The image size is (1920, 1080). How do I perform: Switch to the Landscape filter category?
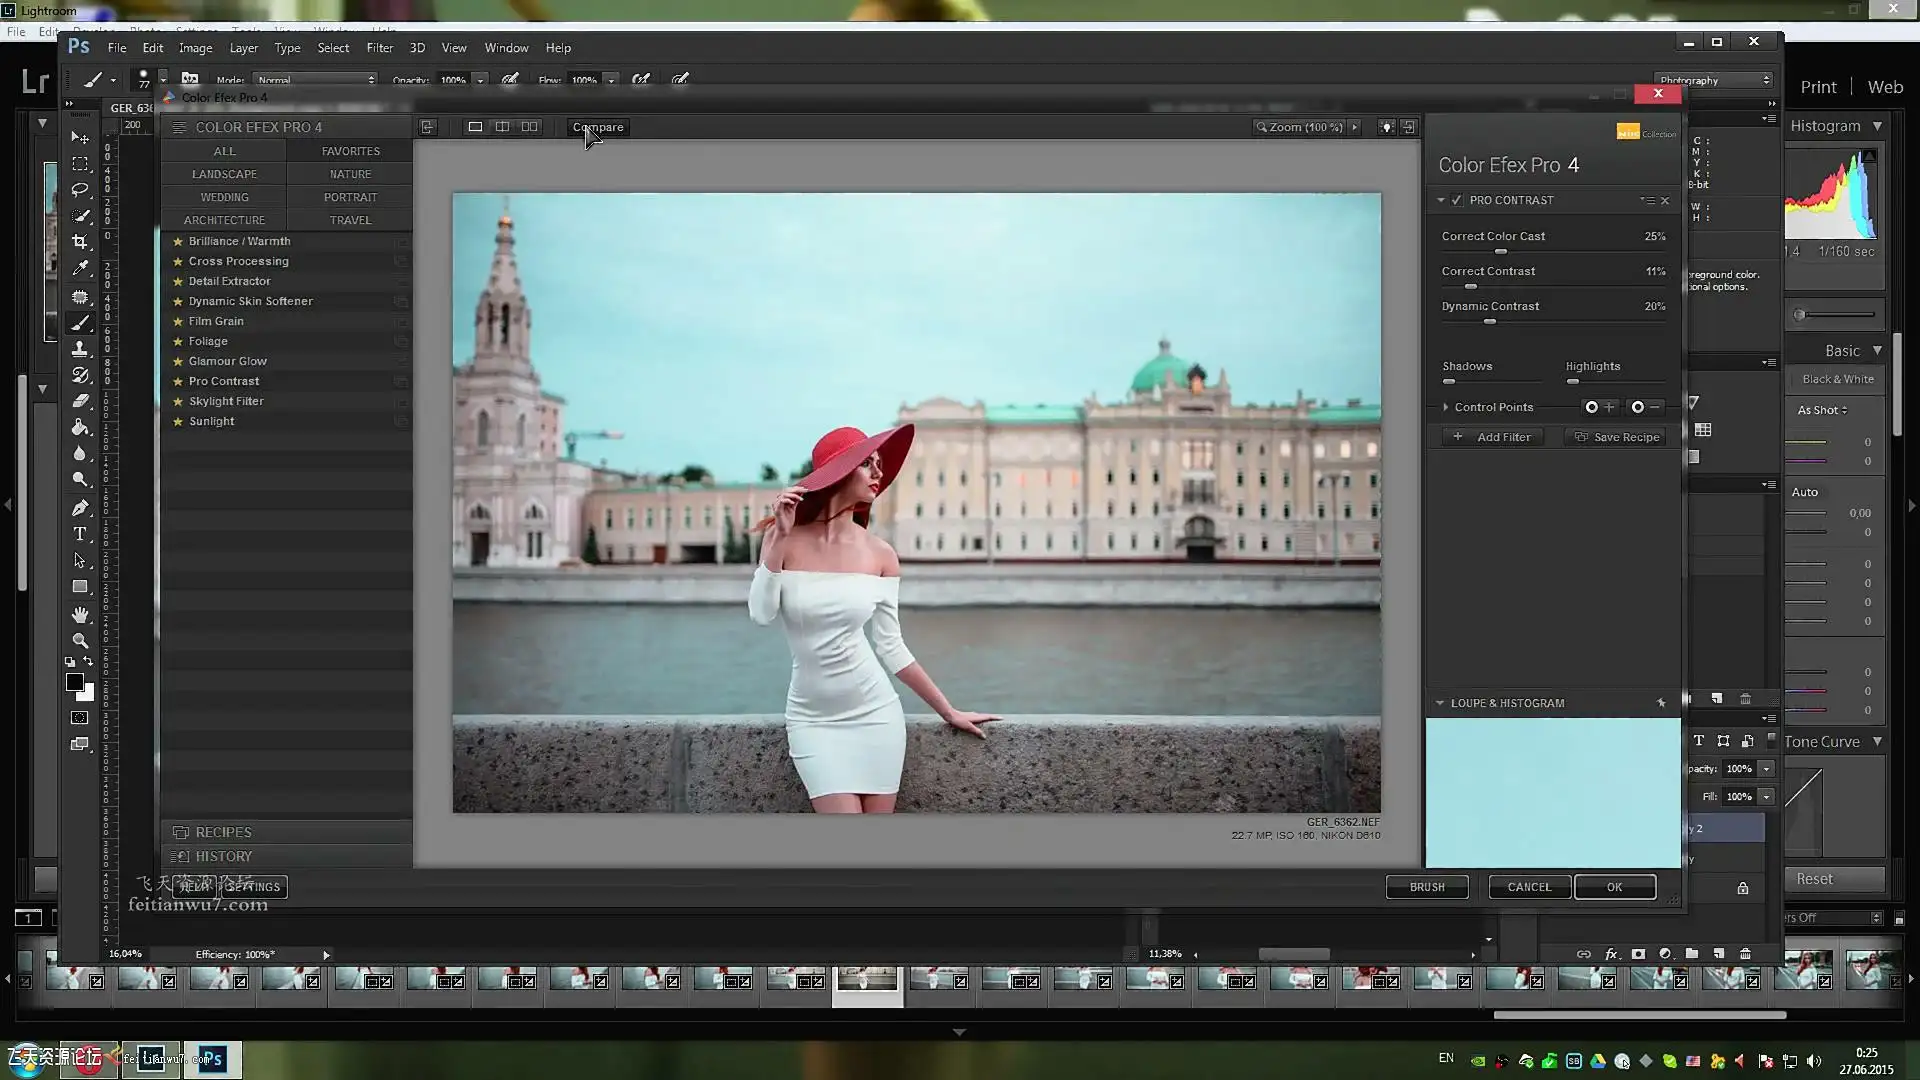[x=224, y=174]
